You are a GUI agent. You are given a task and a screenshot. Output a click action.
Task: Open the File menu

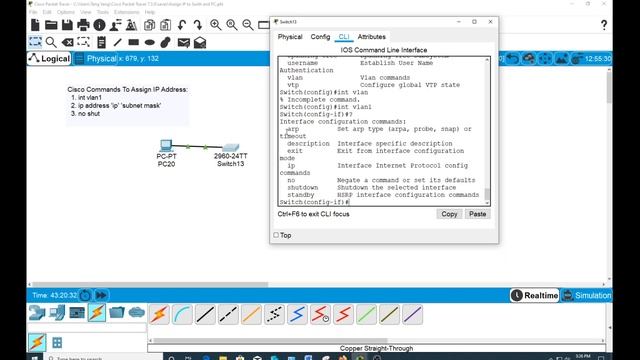click(x=33, y=12)
